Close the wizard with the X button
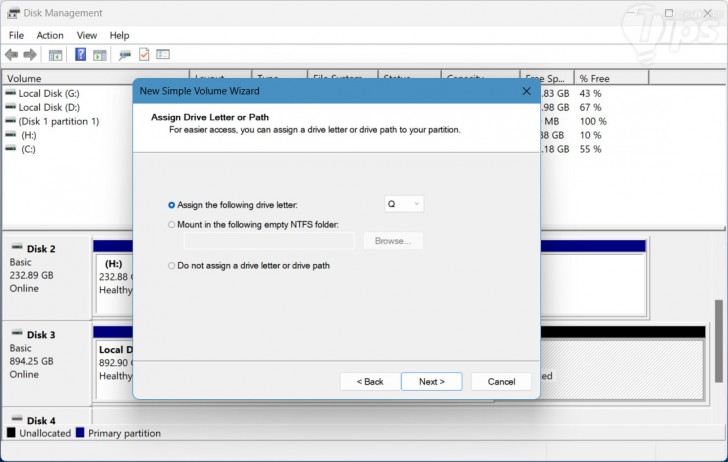The image size is (728, 462). click(526, 91)
